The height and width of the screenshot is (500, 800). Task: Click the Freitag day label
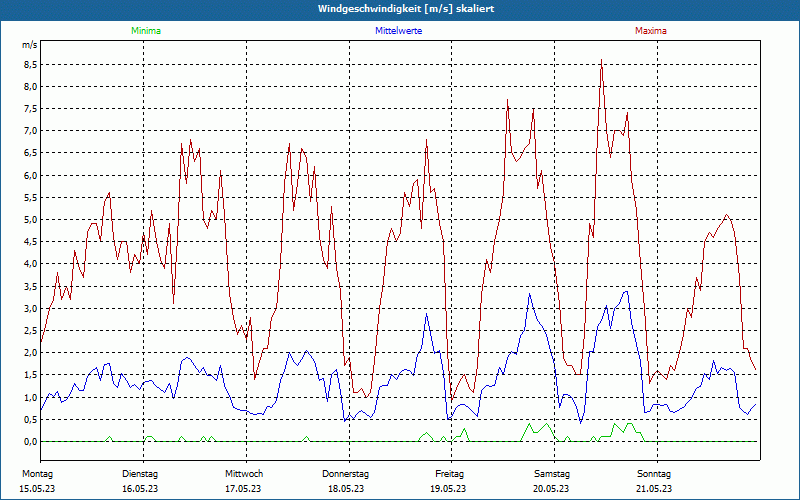(449, 474)
